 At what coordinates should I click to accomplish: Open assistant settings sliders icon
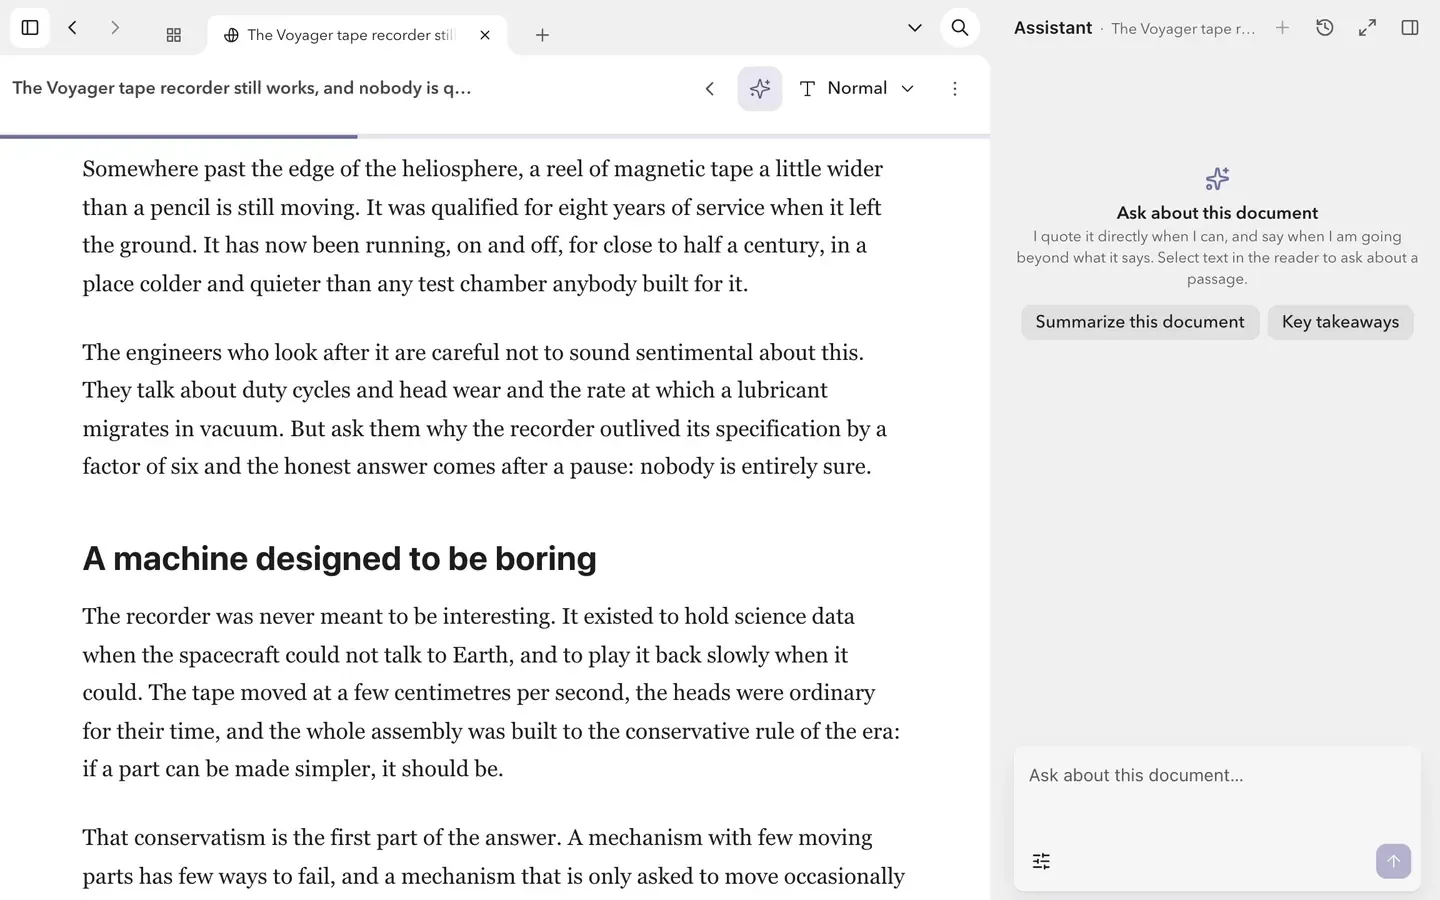[1041, 861]
